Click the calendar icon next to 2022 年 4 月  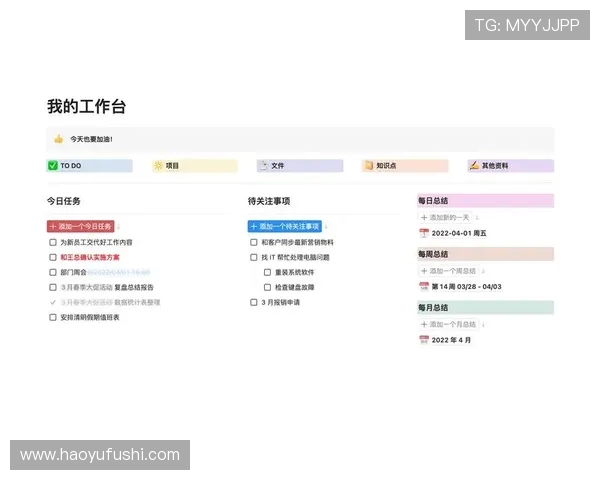(424, 340)
